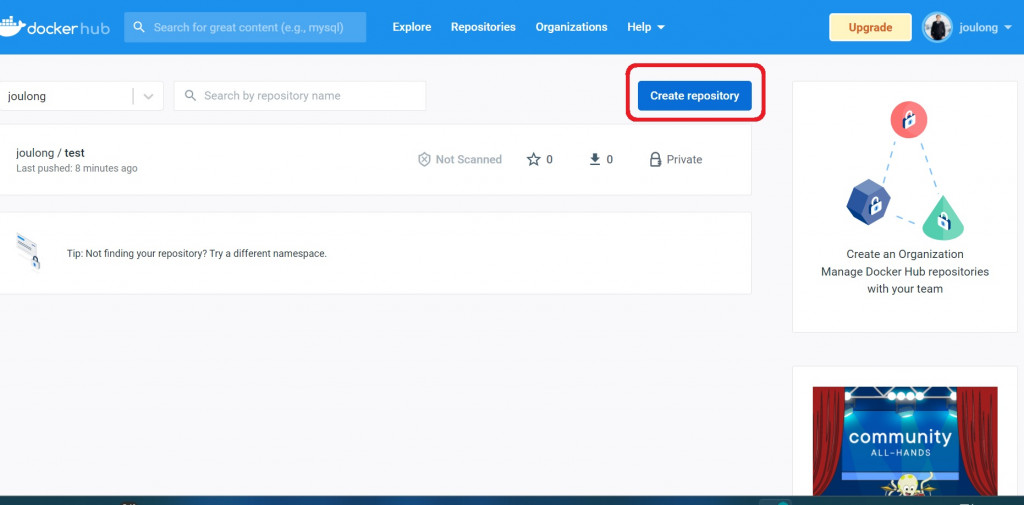Focus the Search for great content field
1024x505 pixels.
click(245, 27)
